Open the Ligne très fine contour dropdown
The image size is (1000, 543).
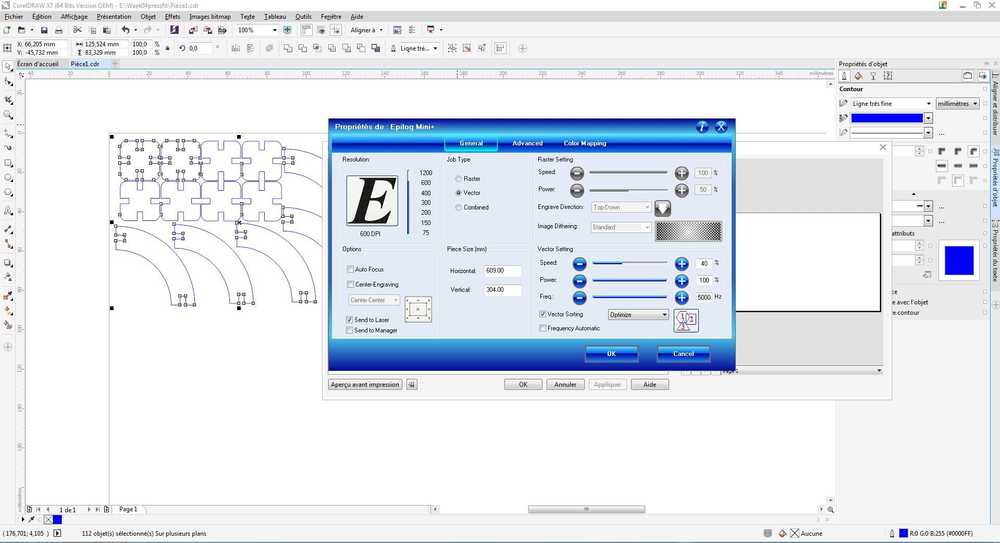[892, 103]
